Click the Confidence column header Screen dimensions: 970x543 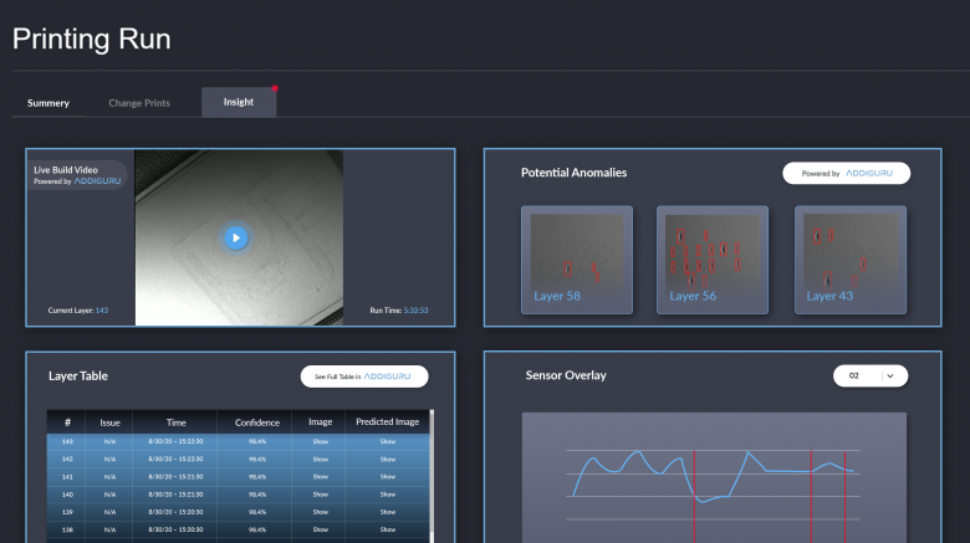(x=257, y=423)
